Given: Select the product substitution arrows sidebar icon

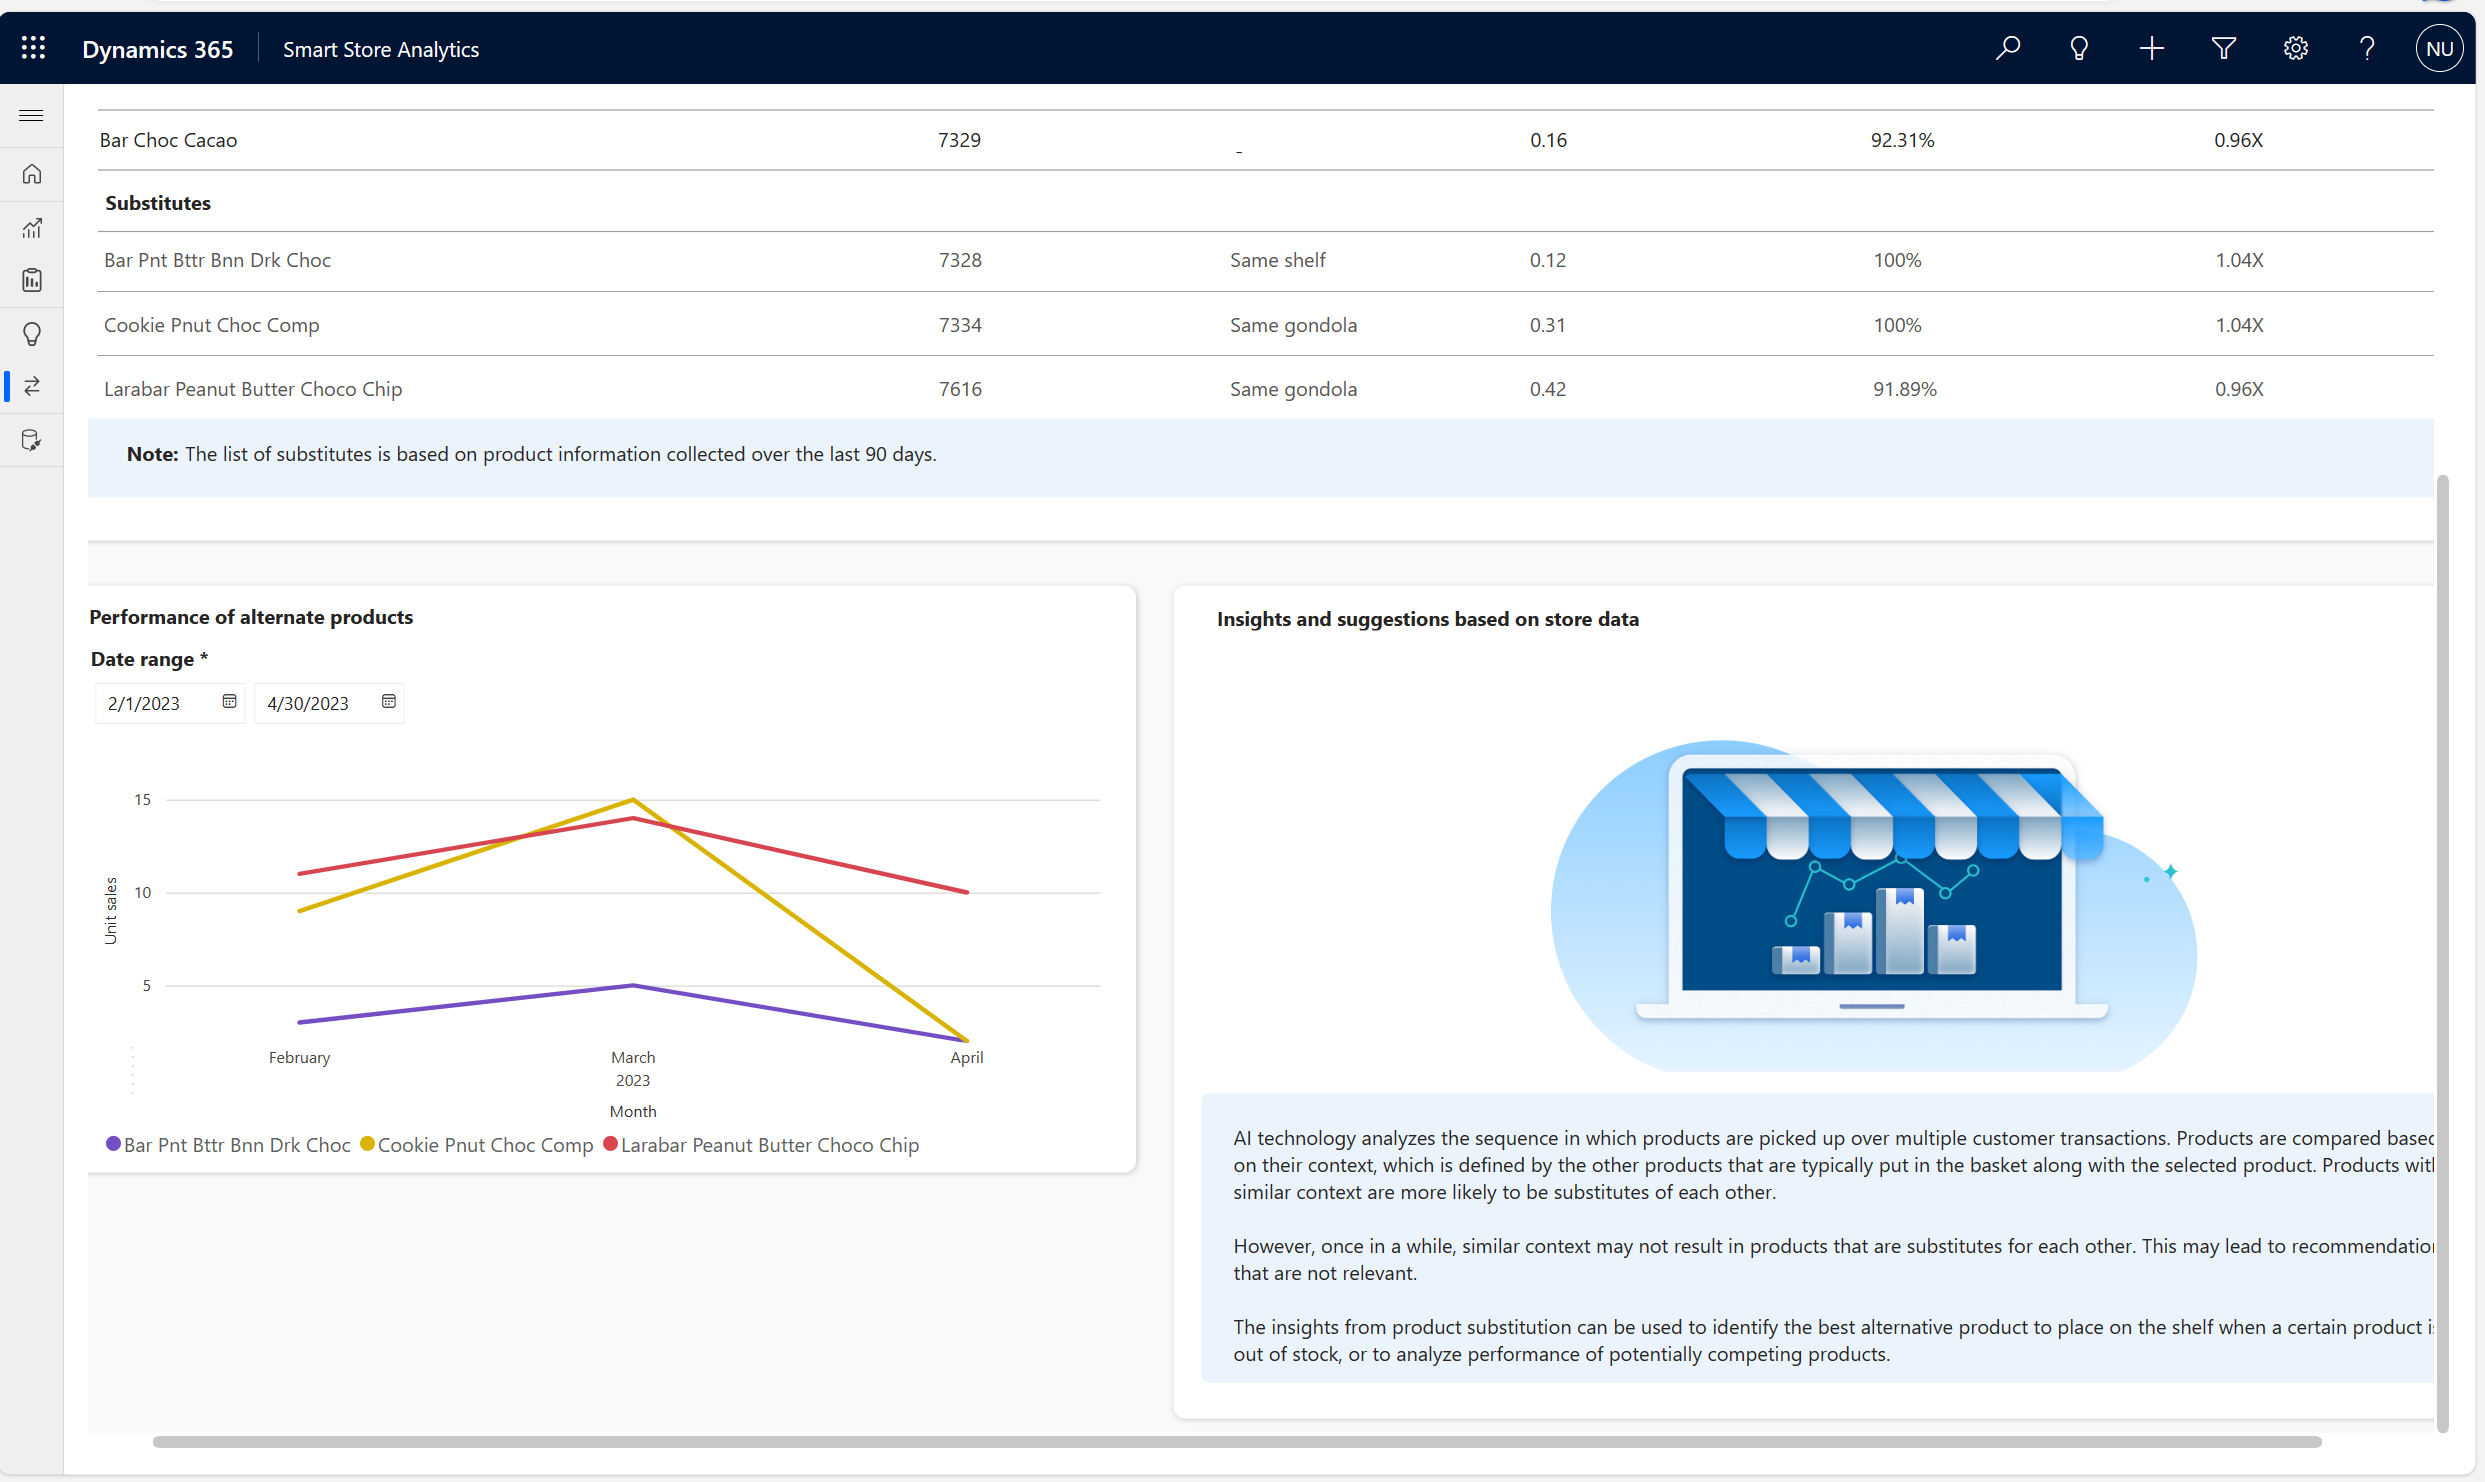Looking at the screenshot, I should tap(32, 386).
